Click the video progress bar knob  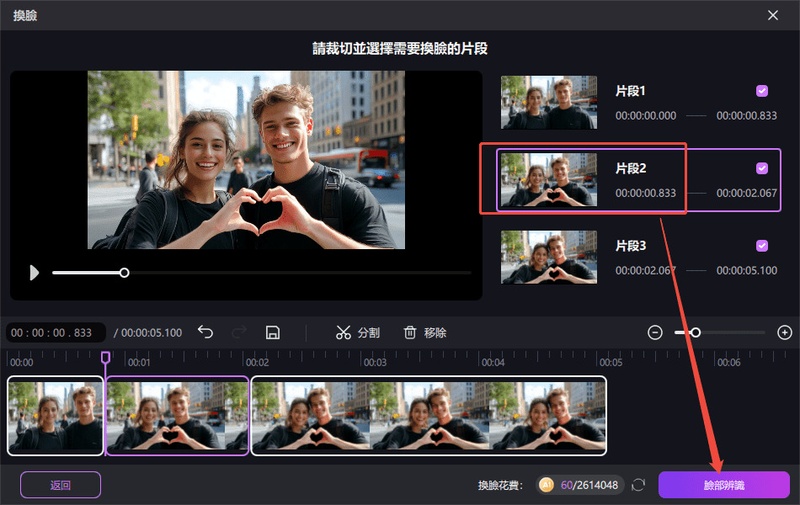pos(124,273)
